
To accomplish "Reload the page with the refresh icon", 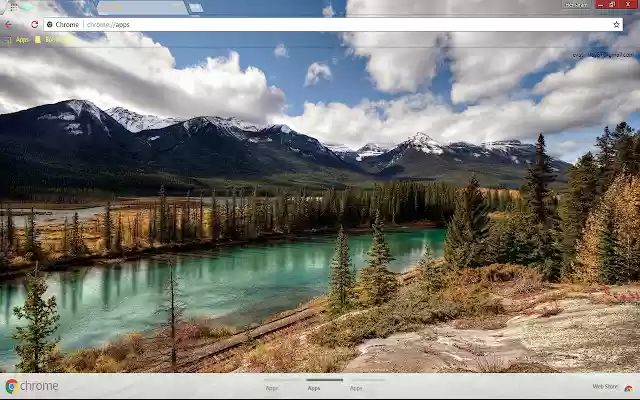I will [x=34, y=24].
